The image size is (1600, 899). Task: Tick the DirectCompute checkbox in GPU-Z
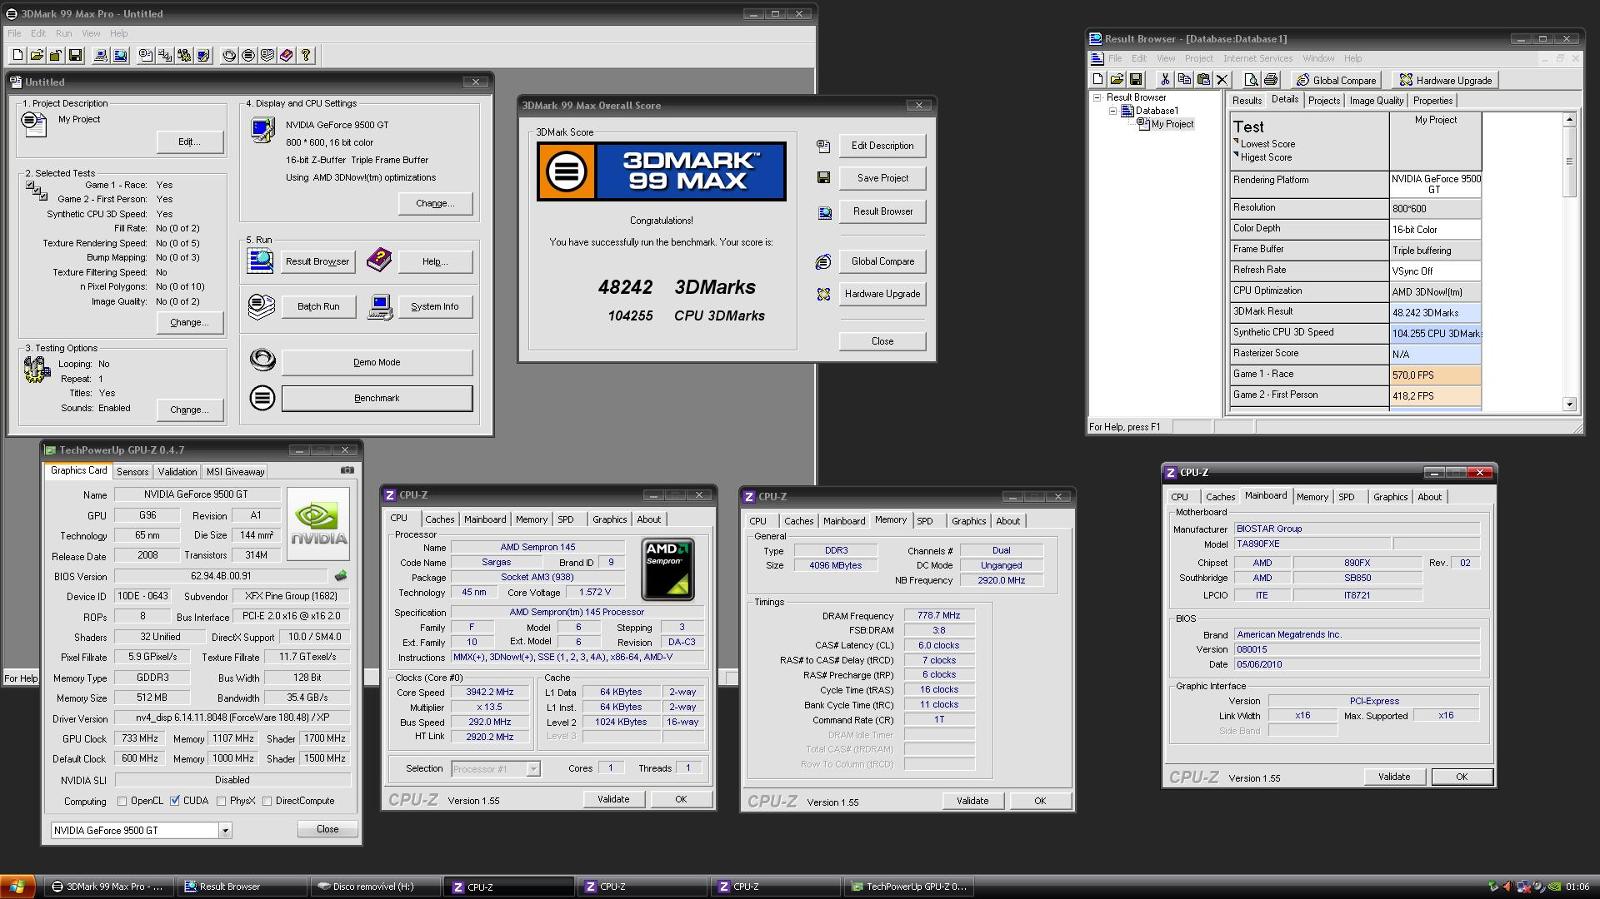coord(267,801)
